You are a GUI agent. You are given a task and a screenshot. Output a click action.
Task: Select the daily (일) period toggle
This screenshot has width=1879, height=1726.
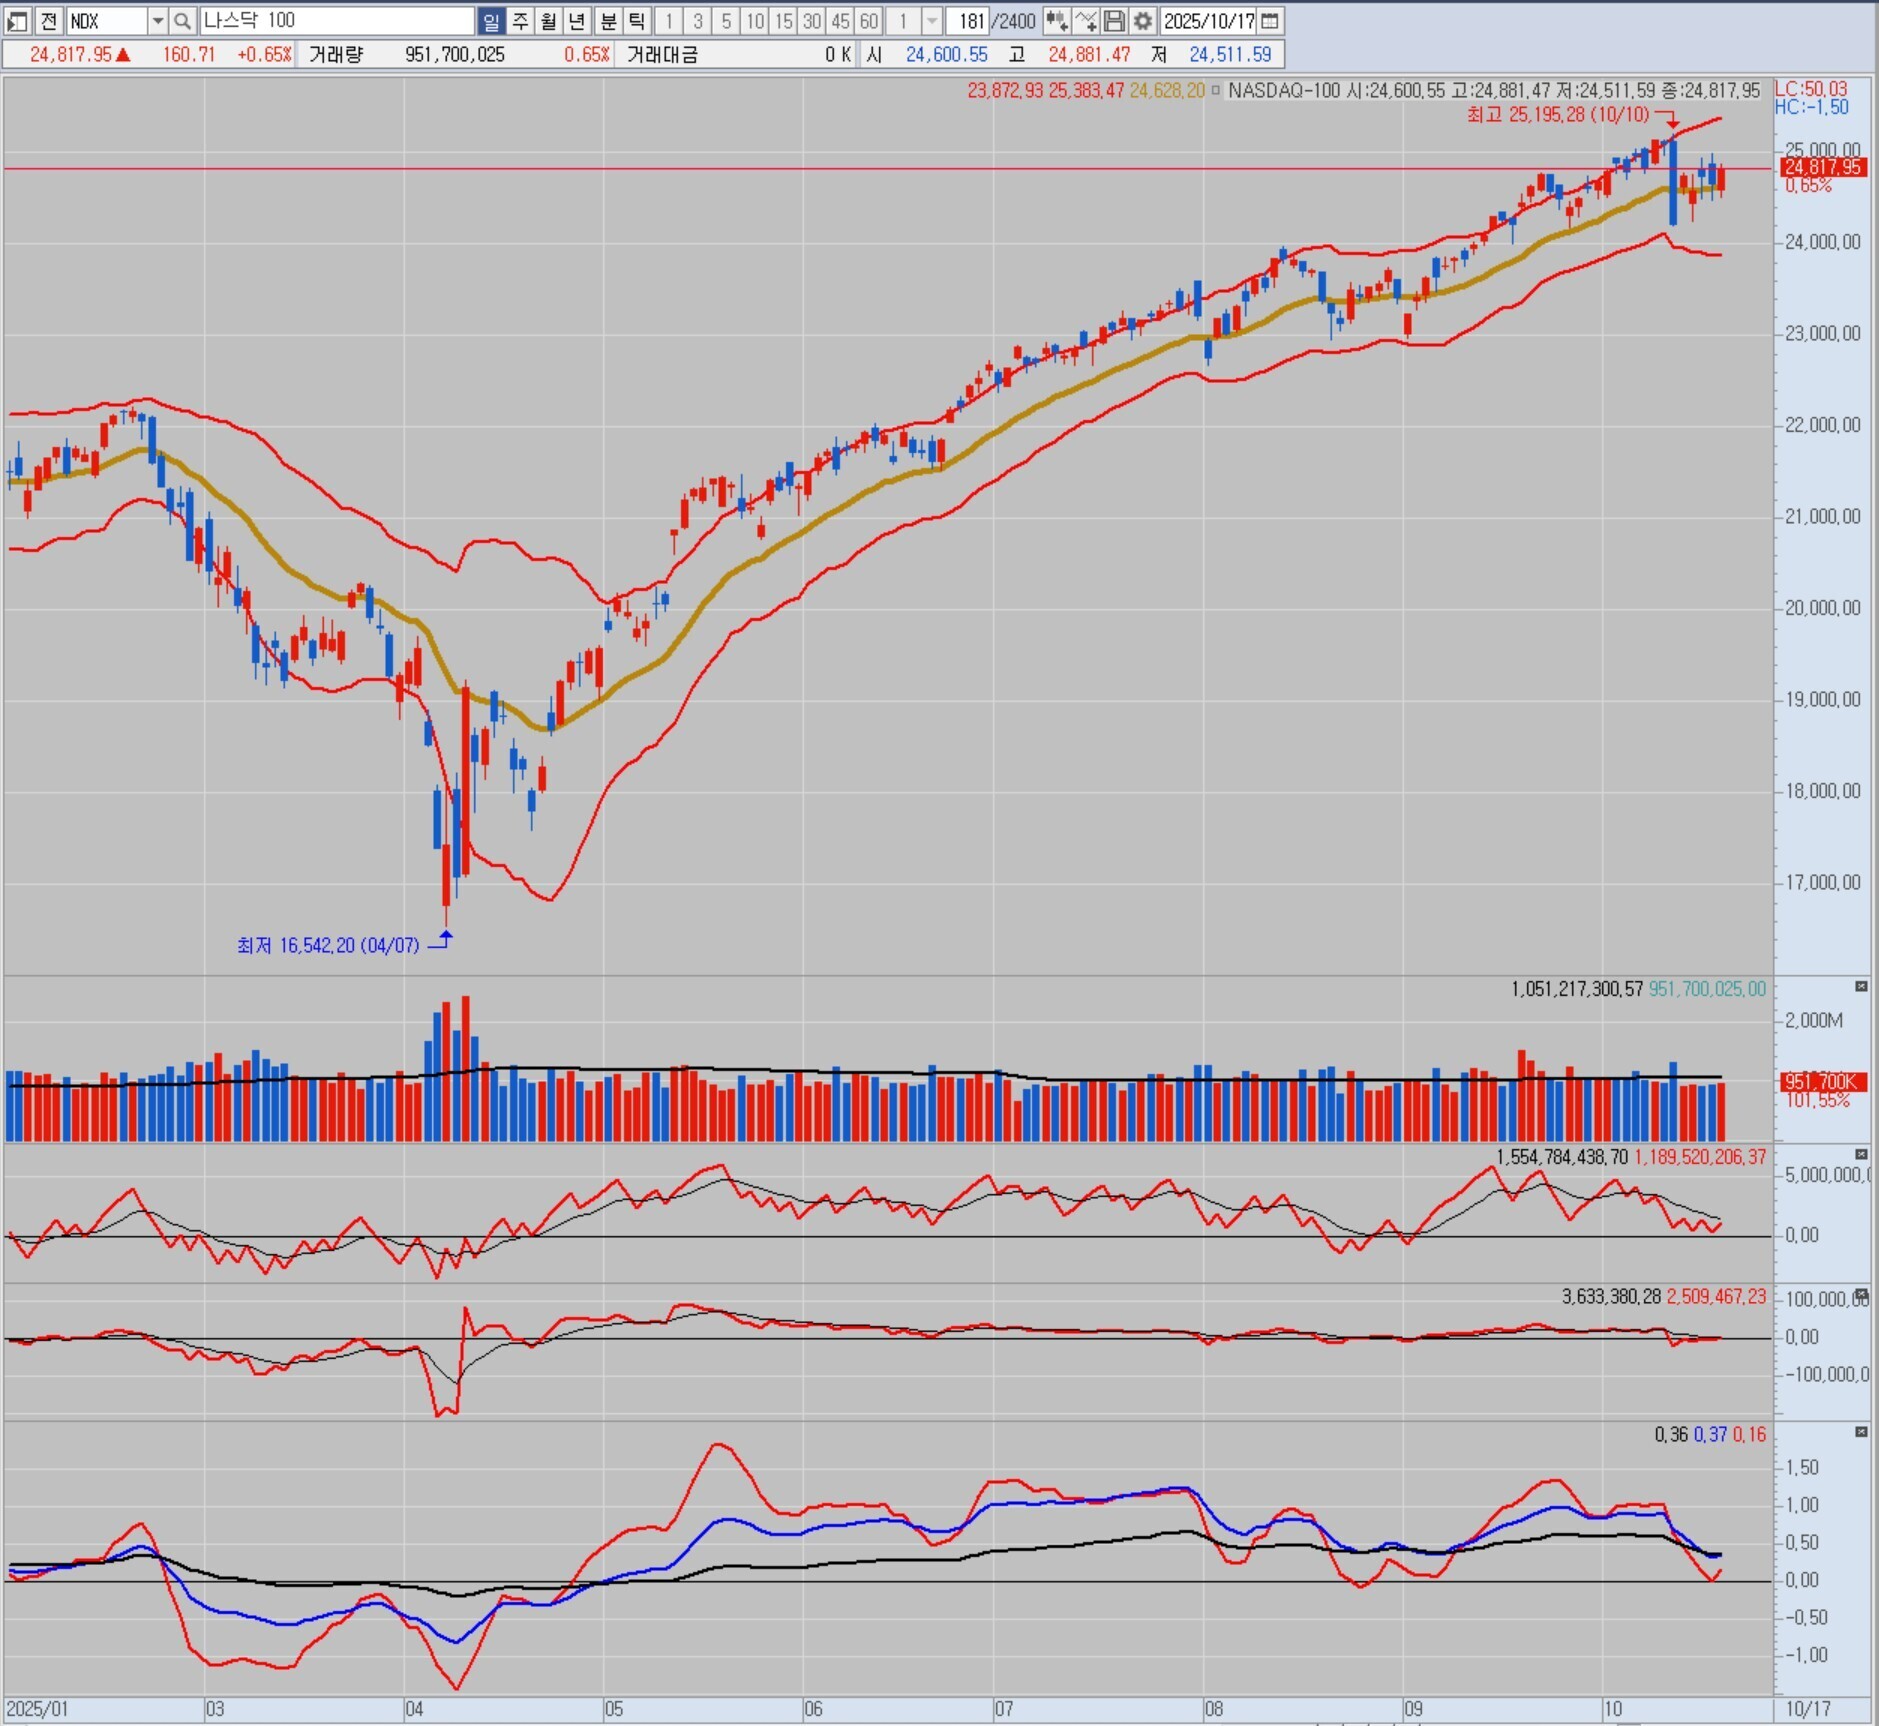[x=491, y=21]
